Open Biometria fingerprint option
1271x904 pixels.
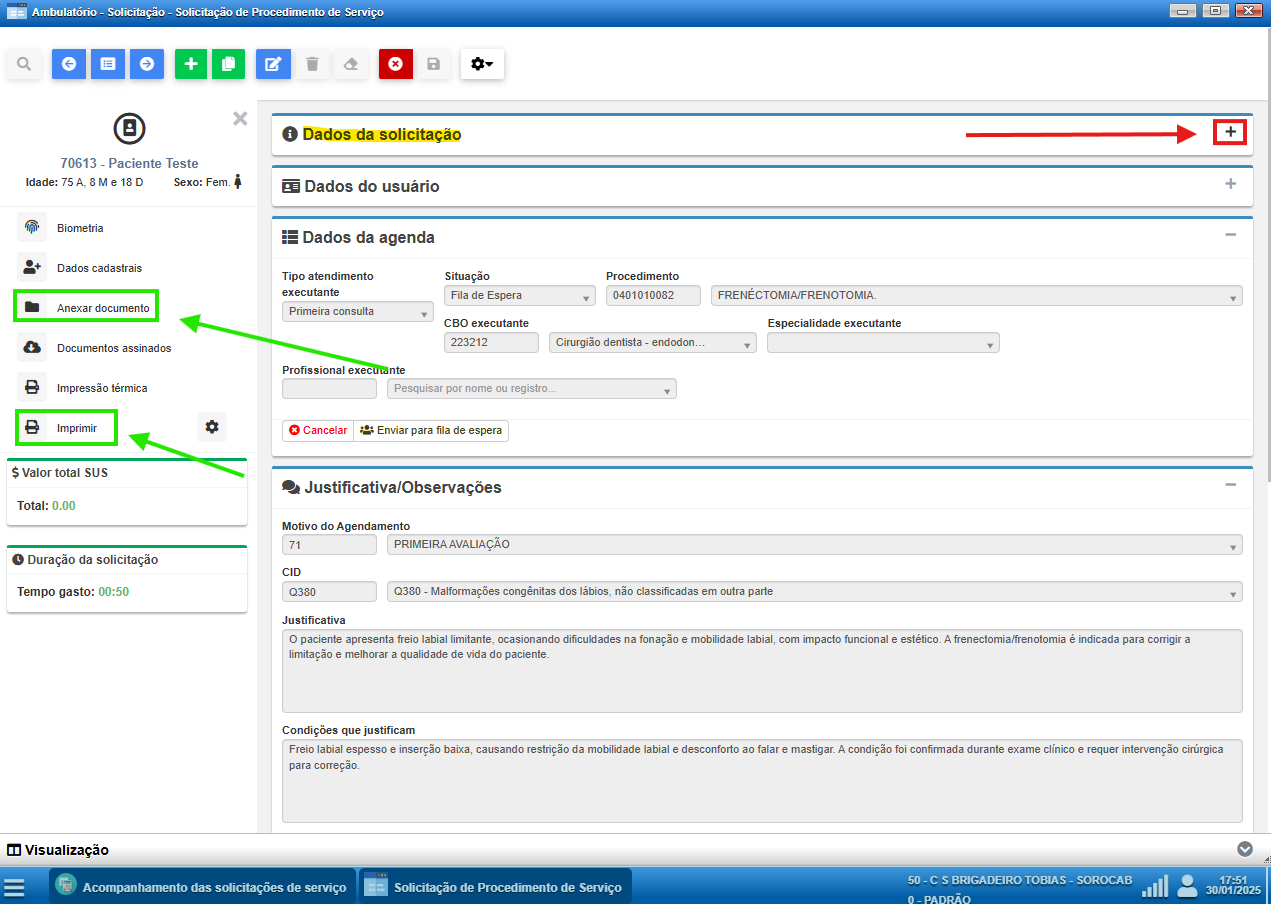[x=80, y=228]
